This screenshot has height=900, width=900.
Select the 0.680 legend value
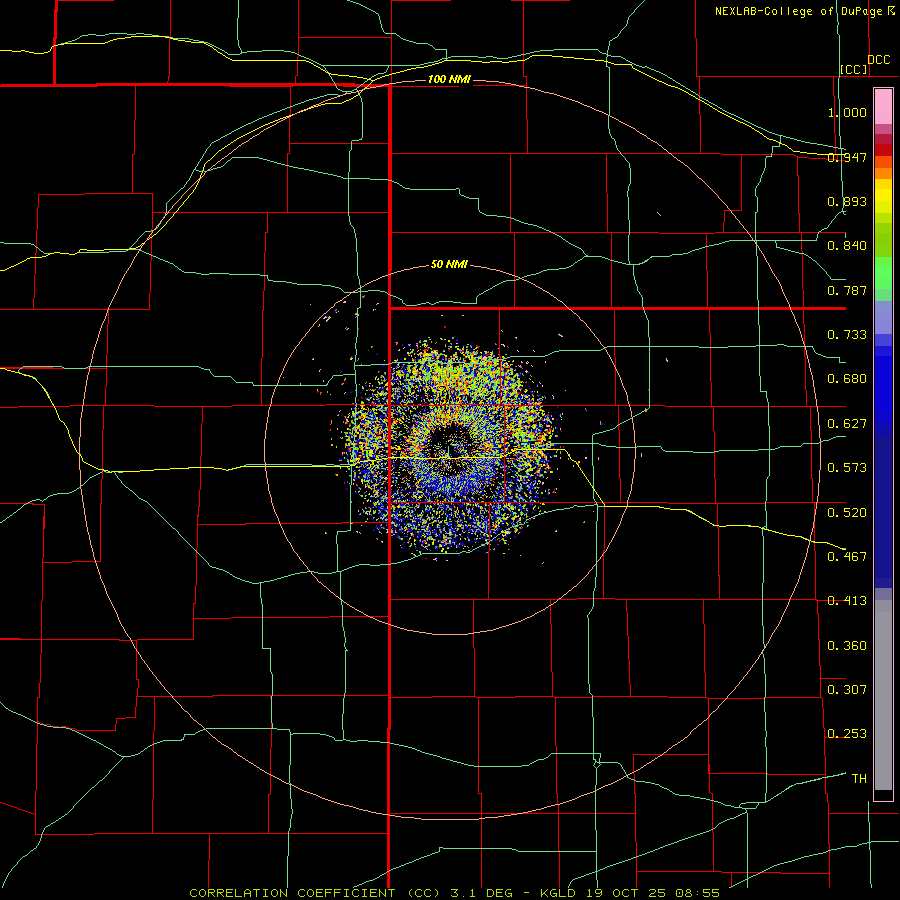(x=847, y=379)
